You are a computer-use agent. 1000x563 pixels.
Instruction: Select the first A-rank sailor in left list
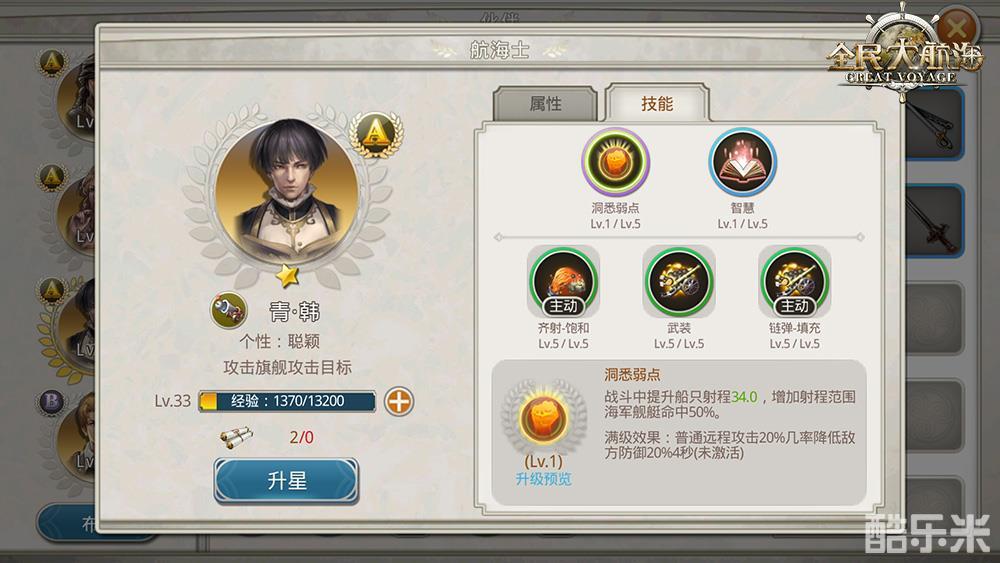coord(67,96)
